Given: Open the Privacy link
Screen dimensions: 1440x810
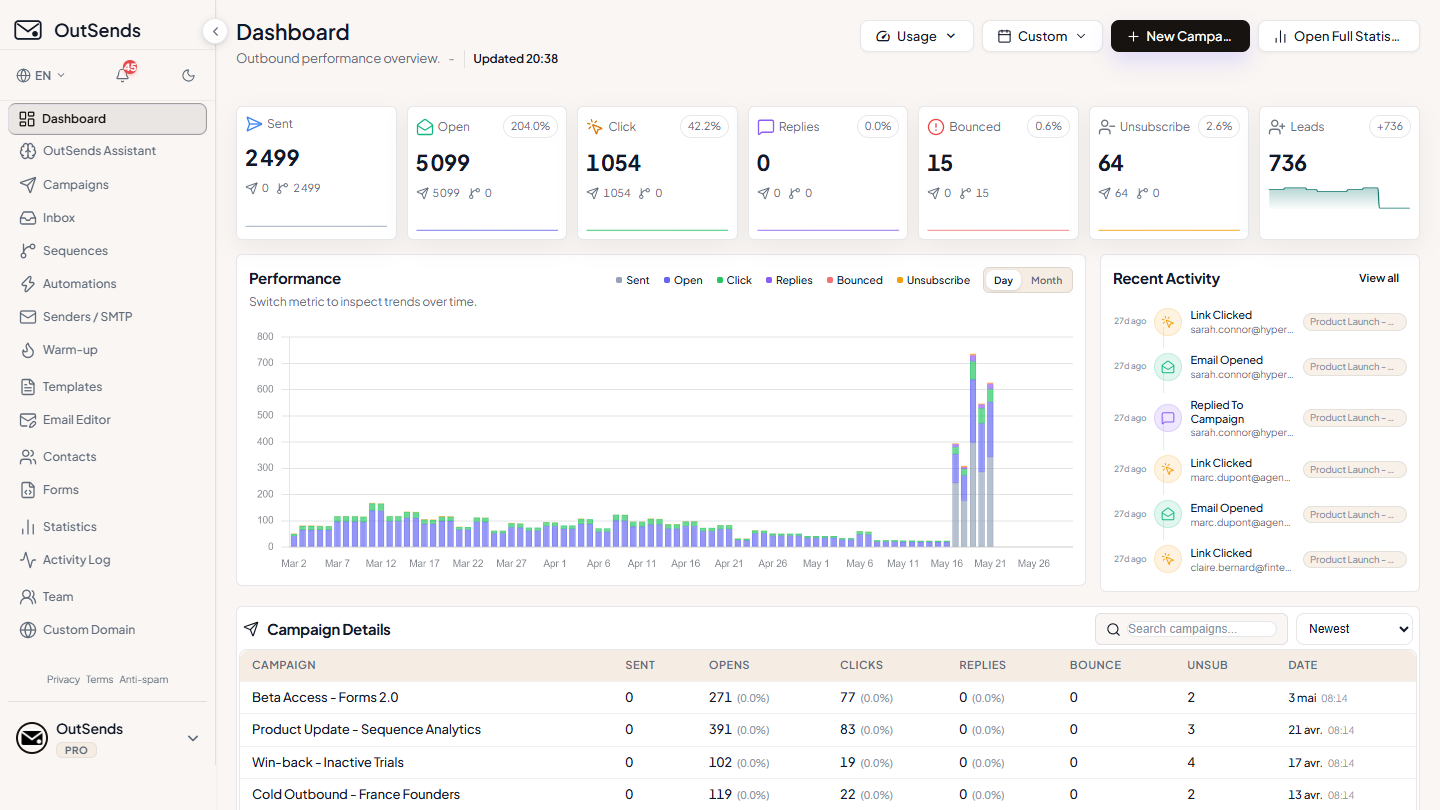Looking at the screenshot, I should click(63, 679).
